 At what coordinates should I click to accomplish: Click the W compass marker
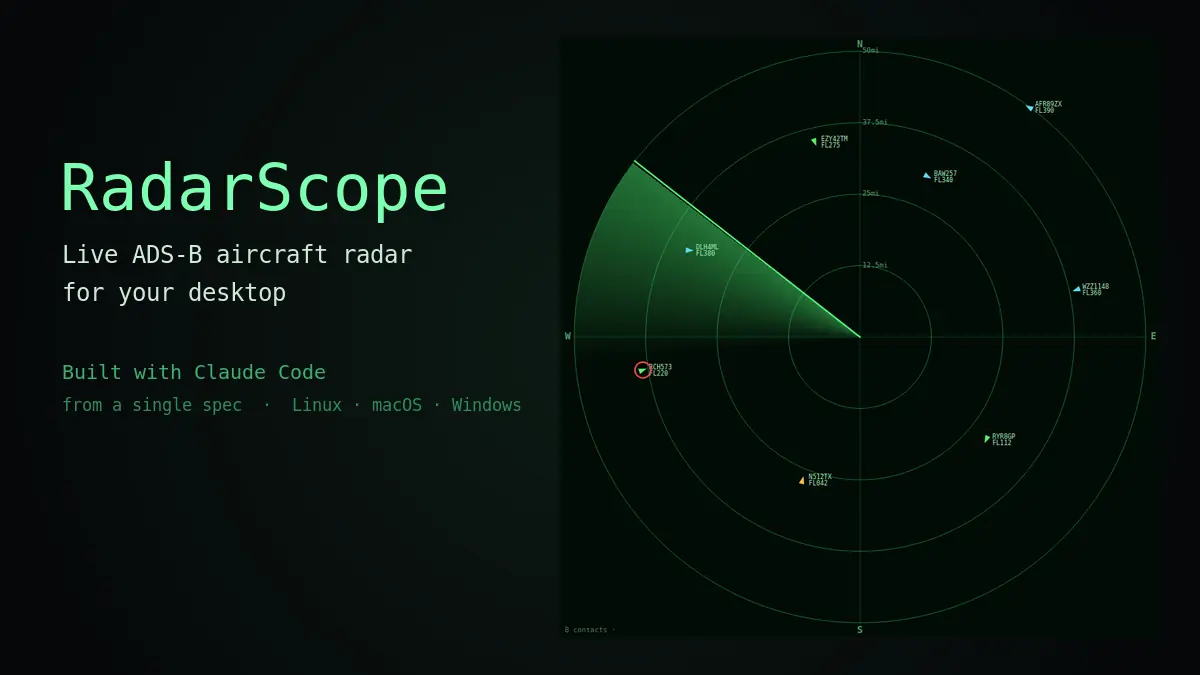click(x=568, y=337)
